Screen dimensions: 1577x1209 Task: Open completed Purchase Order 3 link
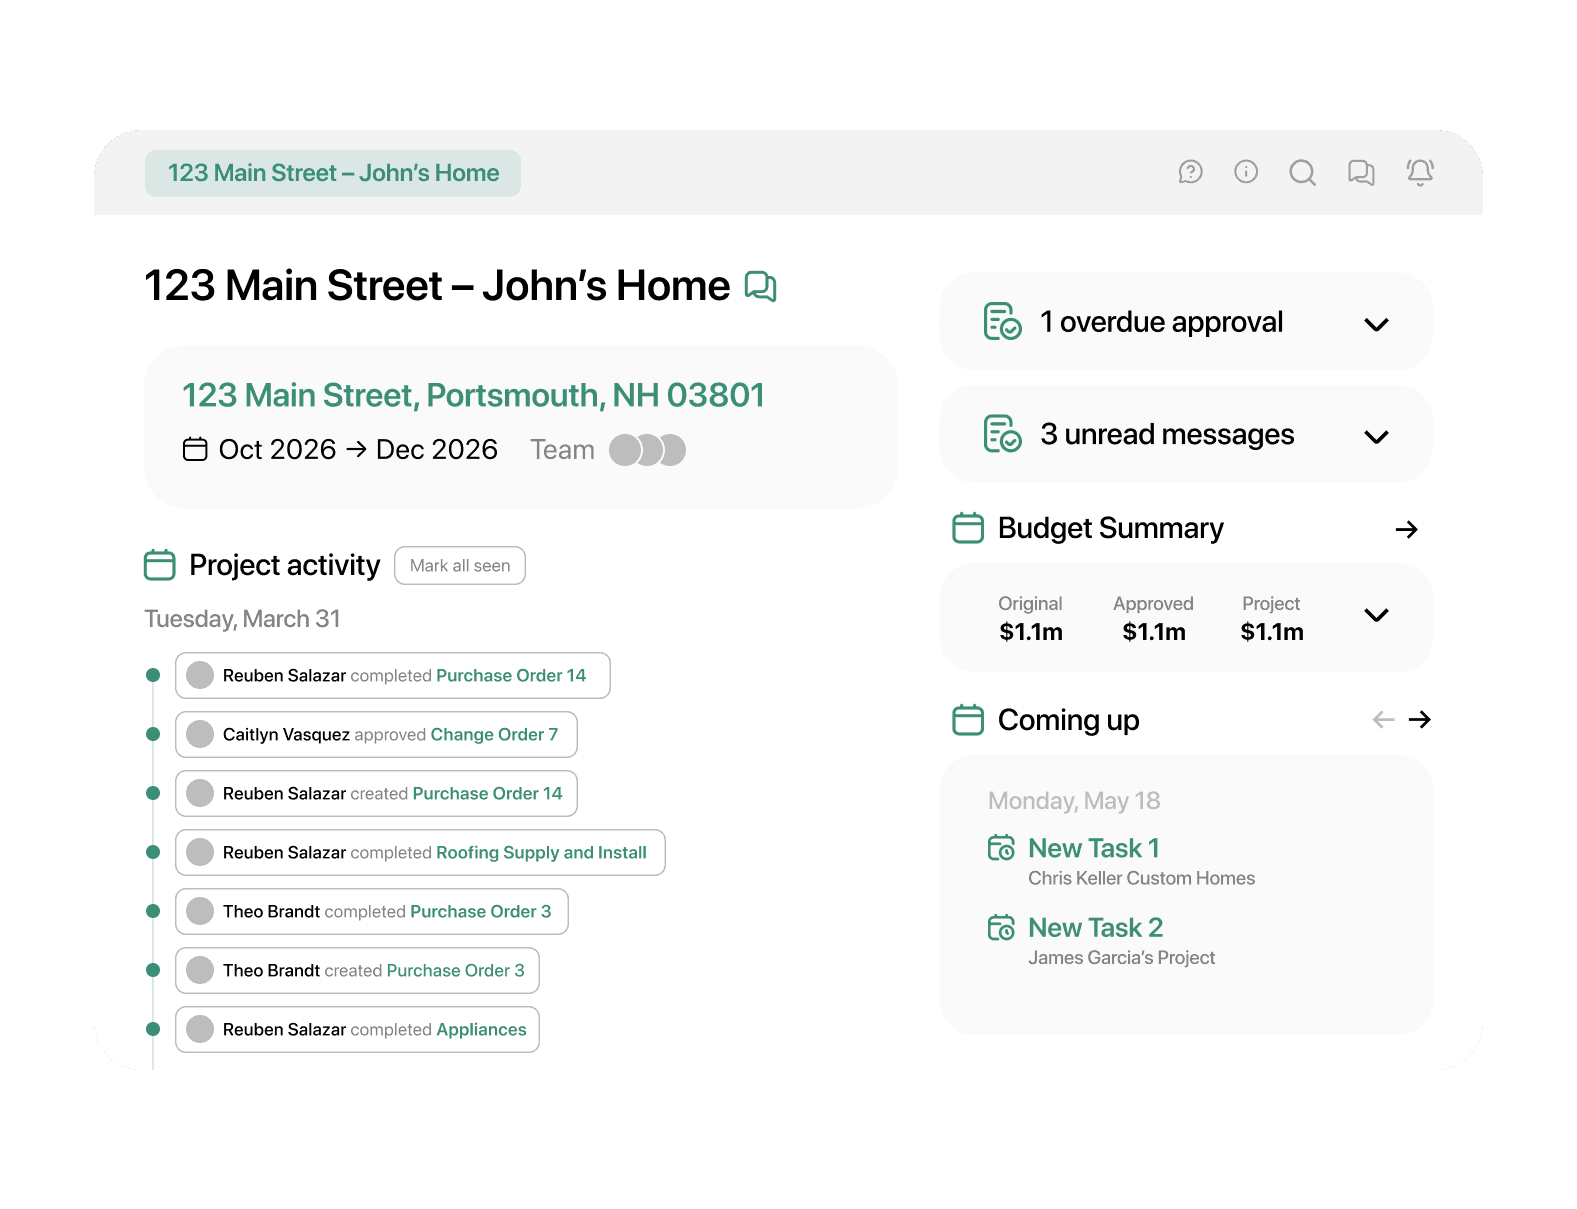[x=480, y=911]
